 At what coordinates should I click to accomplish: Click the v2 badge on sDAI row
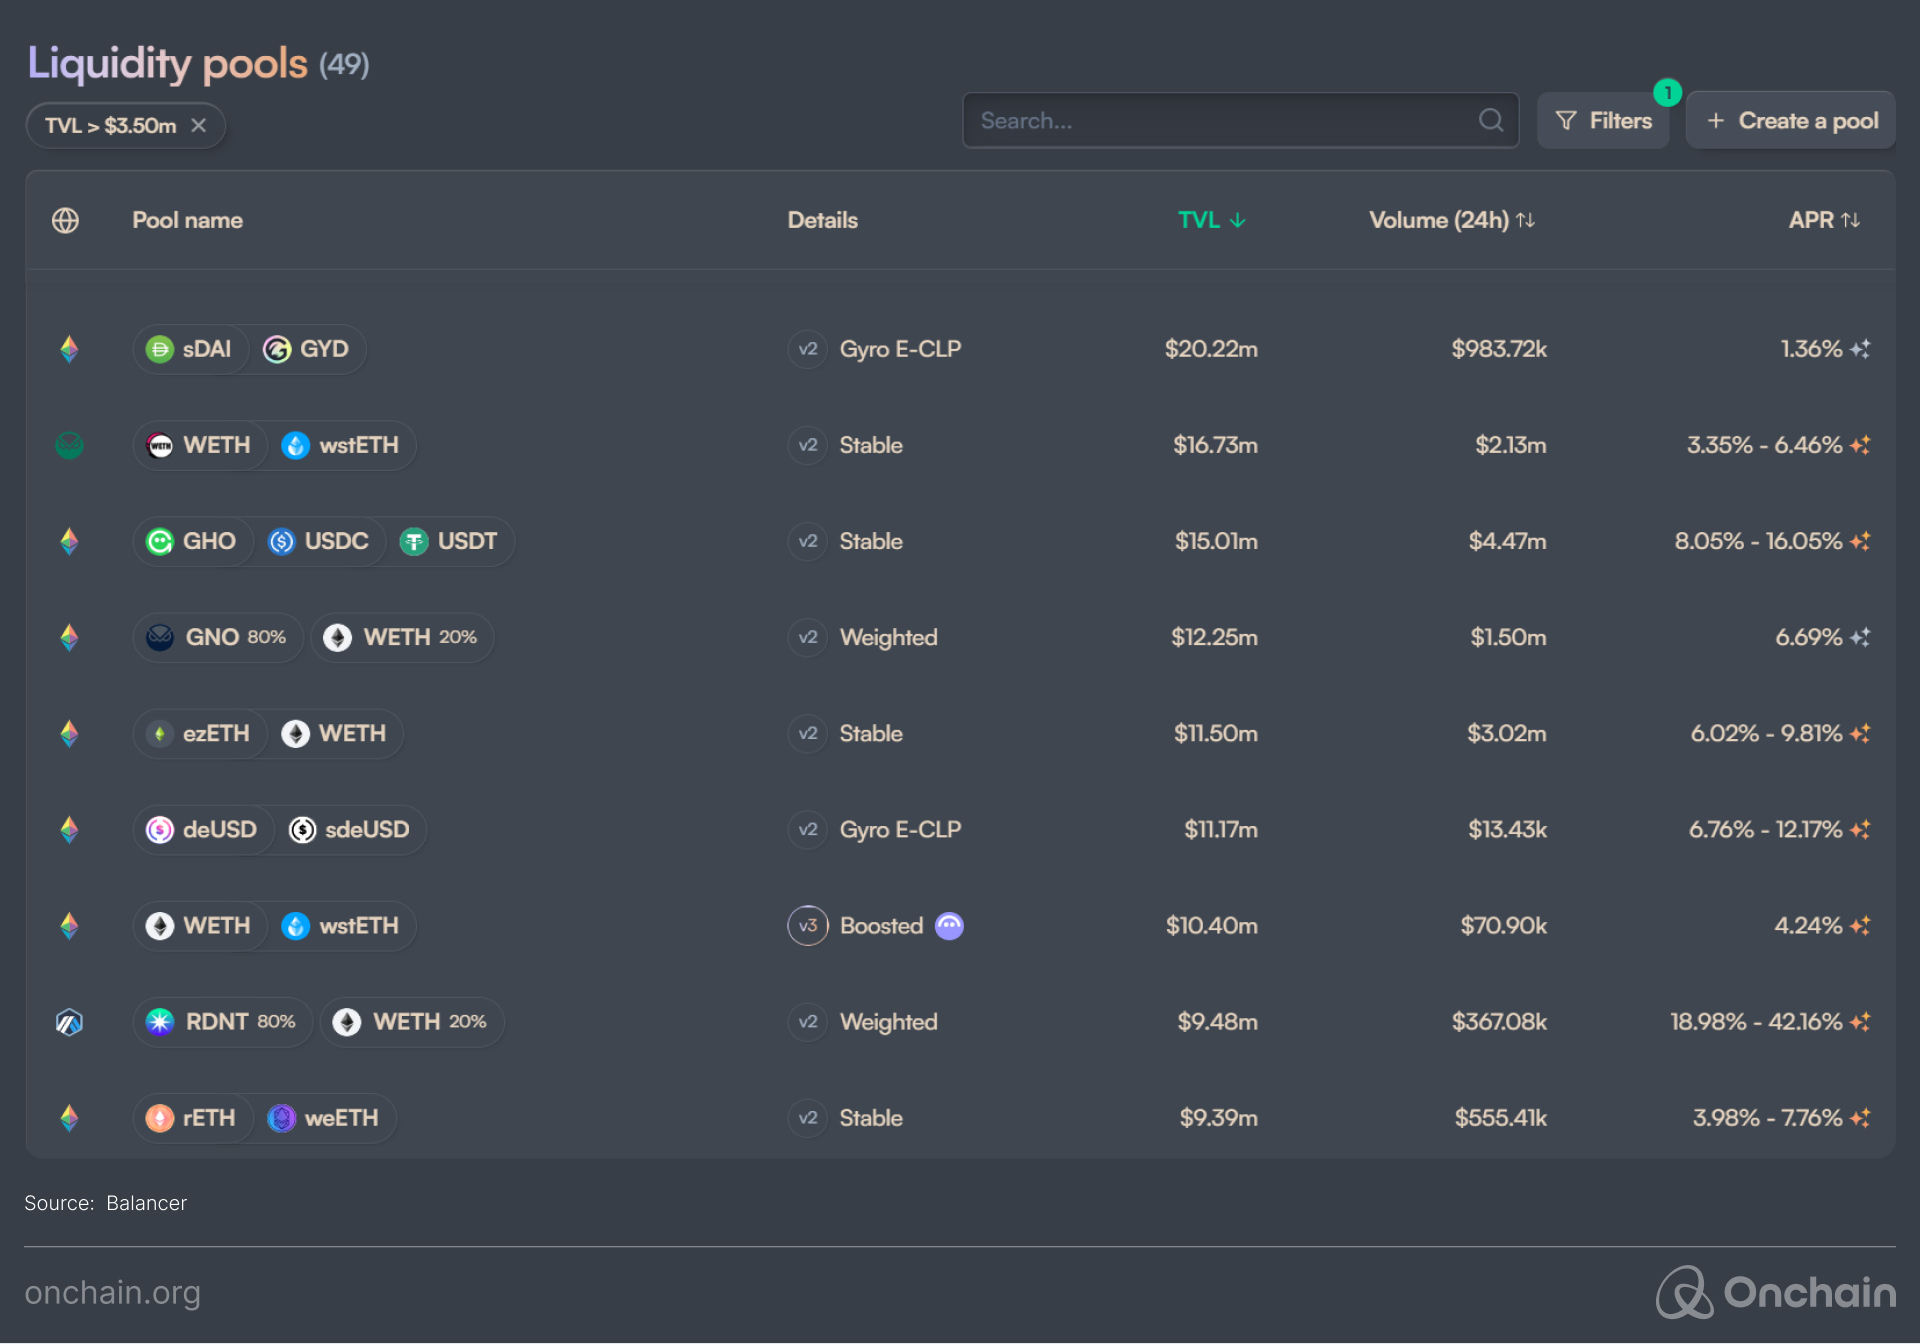(x=808, y=349)
